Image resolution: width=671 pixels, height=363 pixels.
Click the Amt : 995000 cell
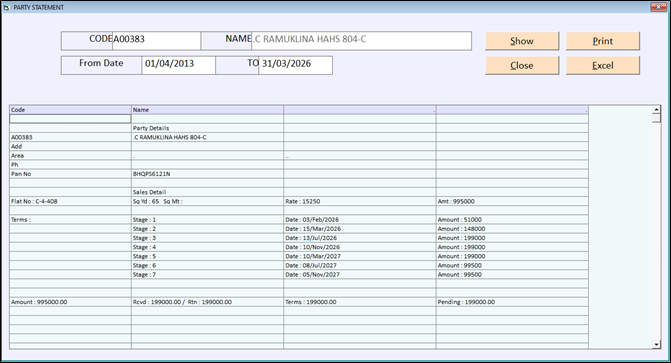512,201
